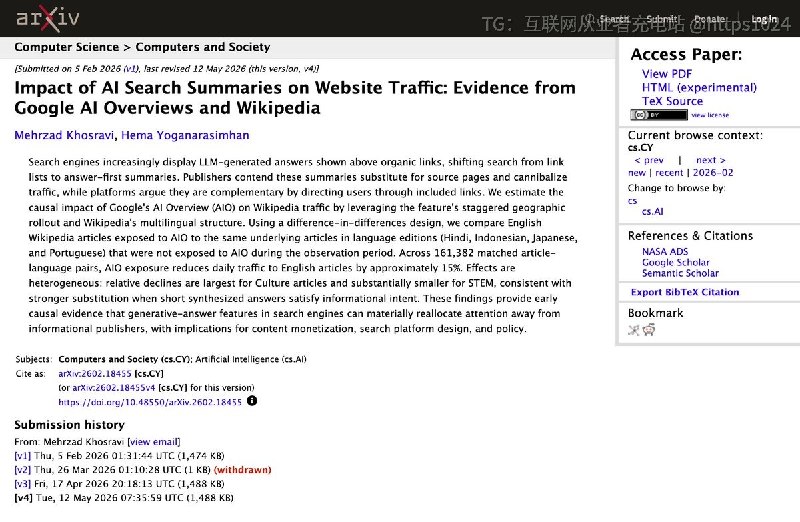Download the TeX Source
Screen dimensions: 800x522
[672, 101]
